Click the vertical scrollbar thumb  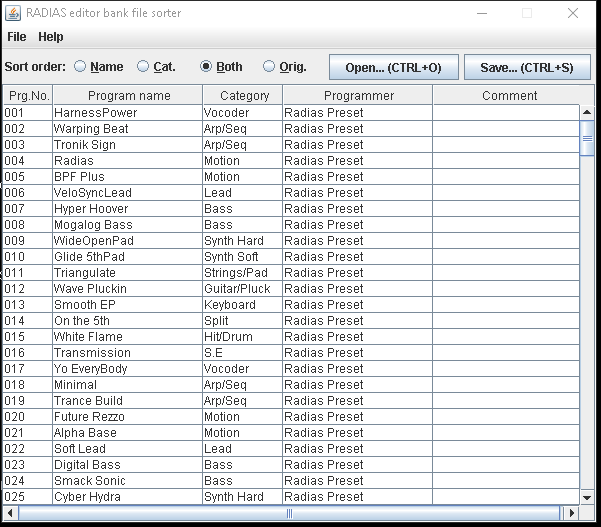[x=587, y=138]
